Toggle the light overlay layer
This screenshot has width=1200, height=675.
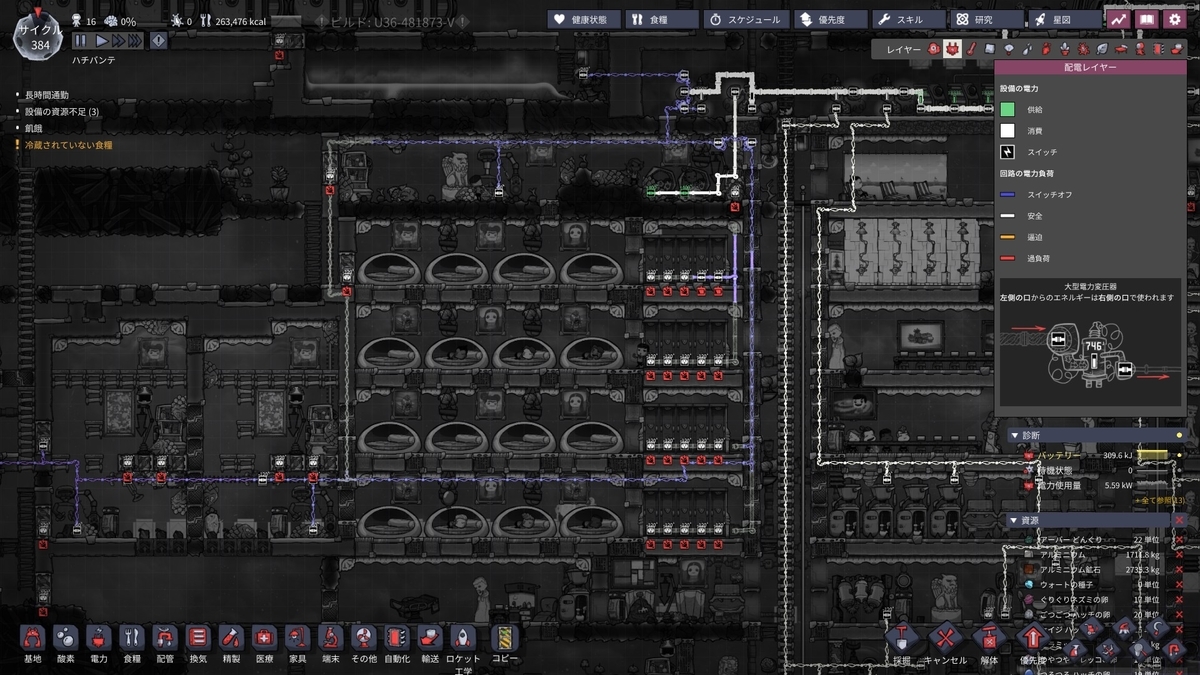1008,48
